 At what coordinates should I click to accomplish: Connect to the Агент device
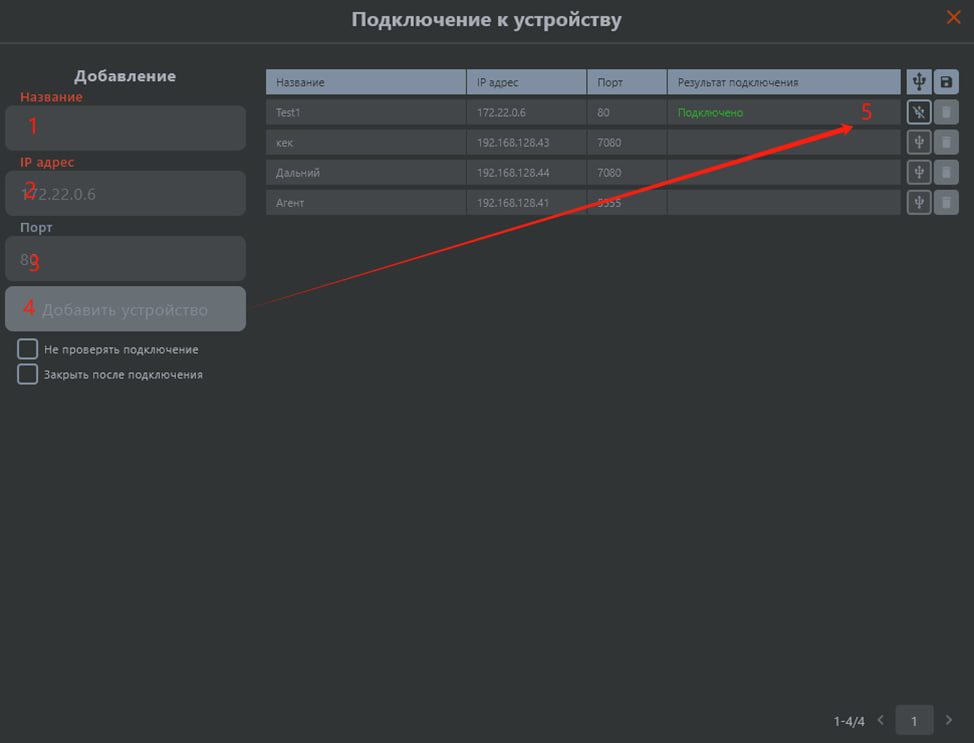click(918, 202)
